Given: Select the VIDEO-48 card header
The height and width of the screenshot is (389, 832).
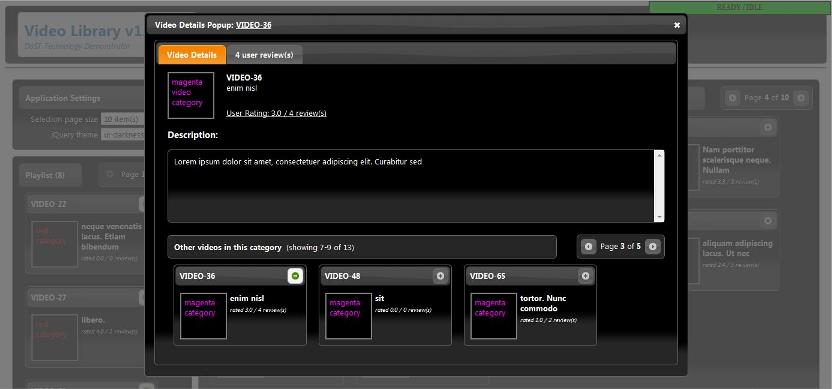Looking at the screenshot, I should 385,276.
